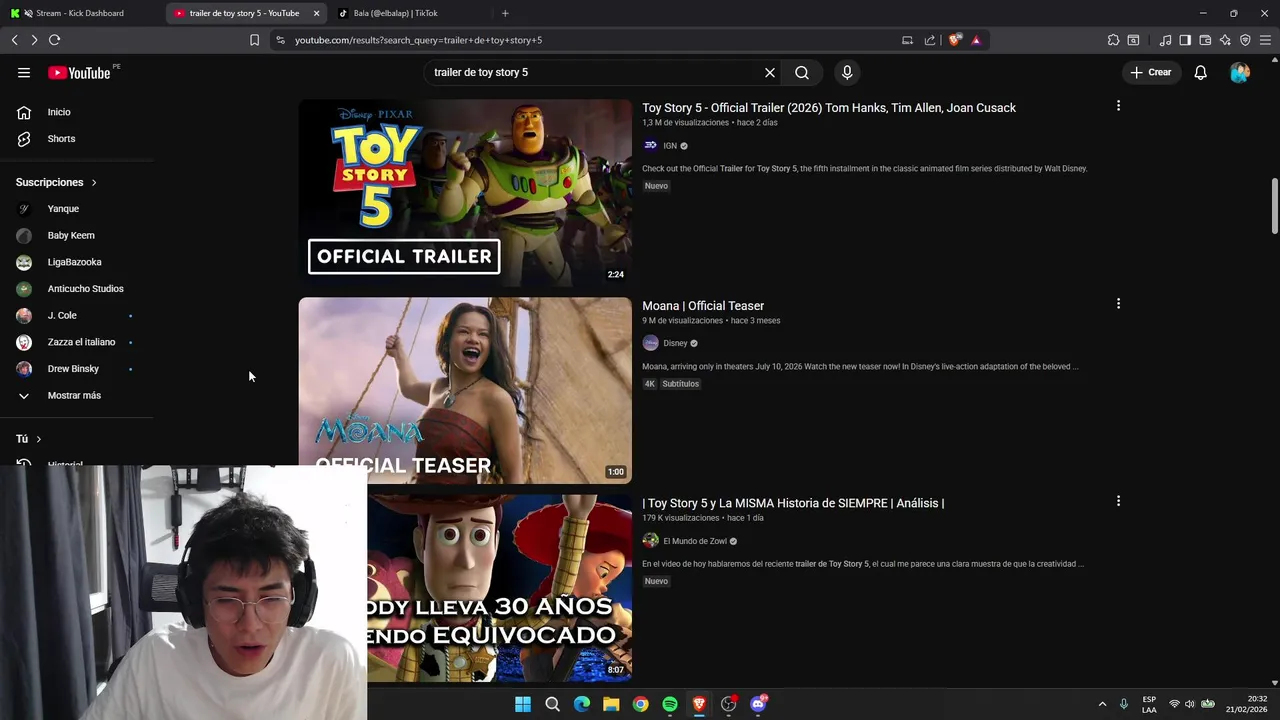Launch Spotify from taskbar
This screenshot has height=720, width=1280.
pos(670,704)
